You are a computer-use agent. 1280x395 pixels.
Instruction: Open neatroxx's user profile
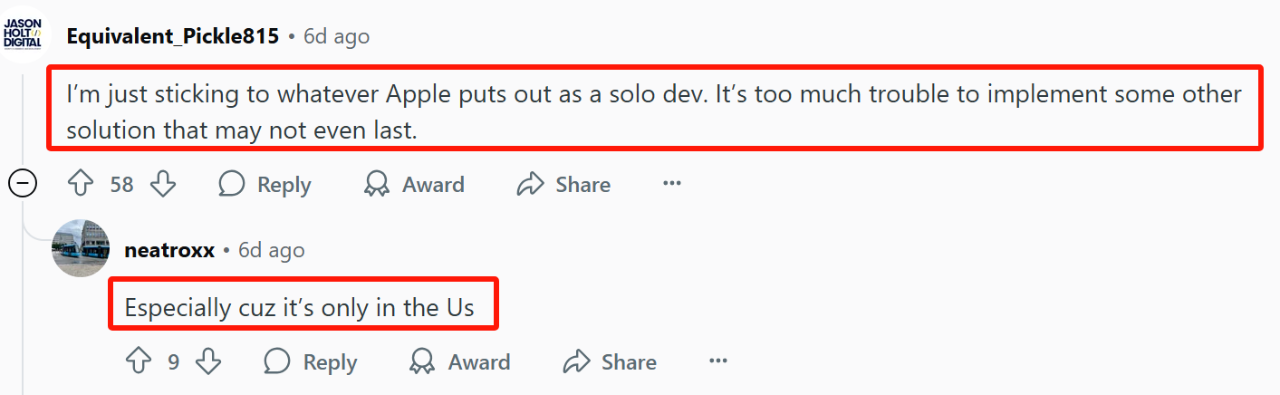coord(169,250)
